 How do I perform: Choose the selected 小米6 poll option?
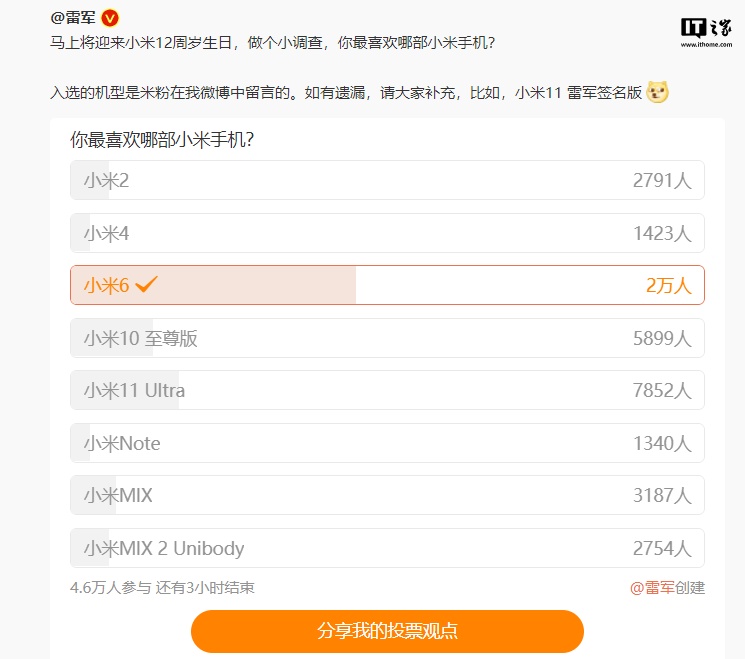tap(387, 285)
